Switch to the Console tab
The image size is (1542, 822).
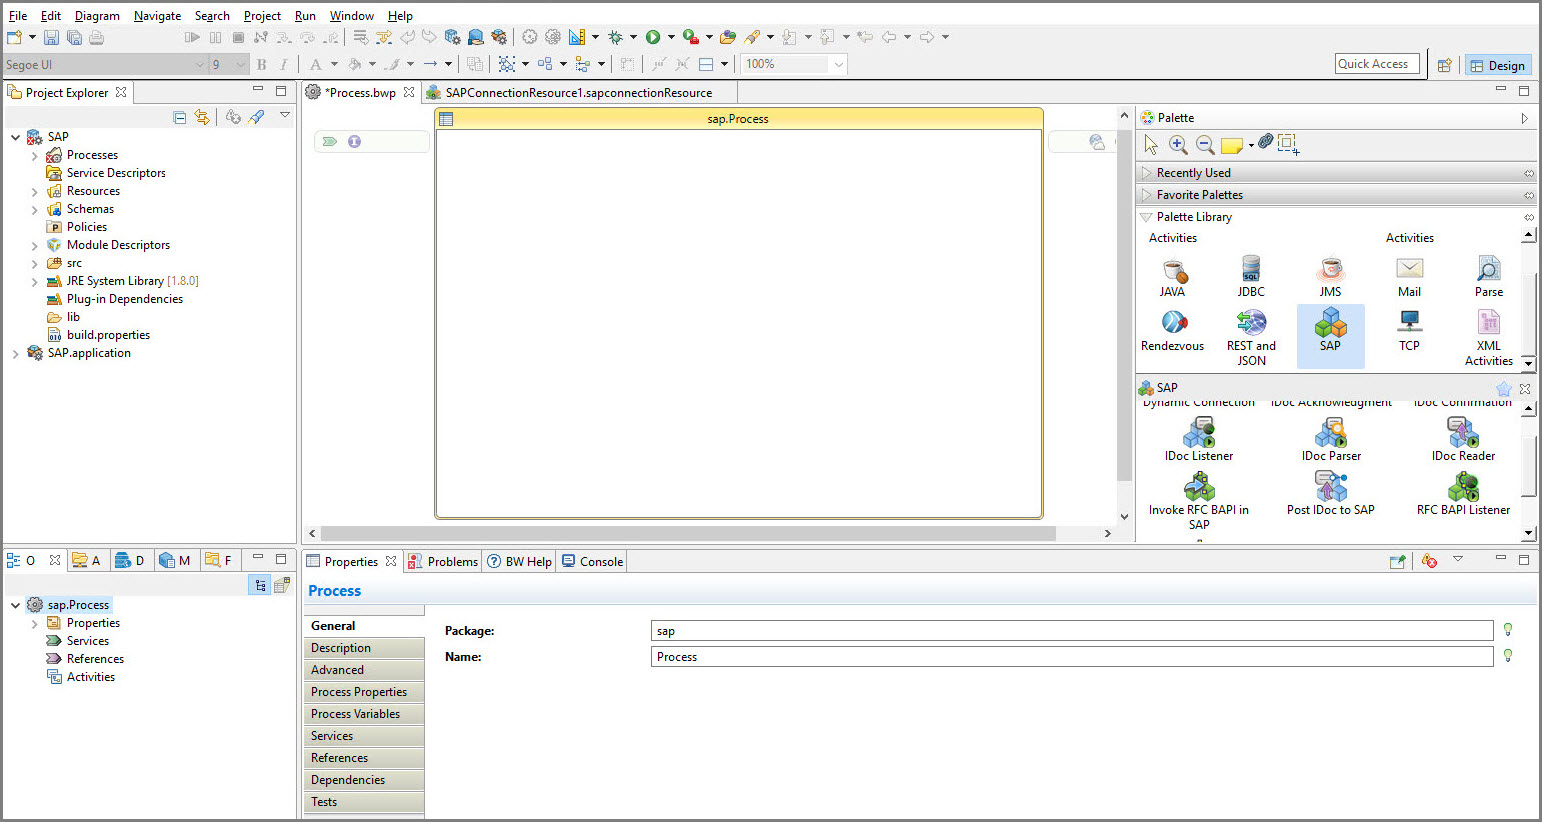point(592,562)
